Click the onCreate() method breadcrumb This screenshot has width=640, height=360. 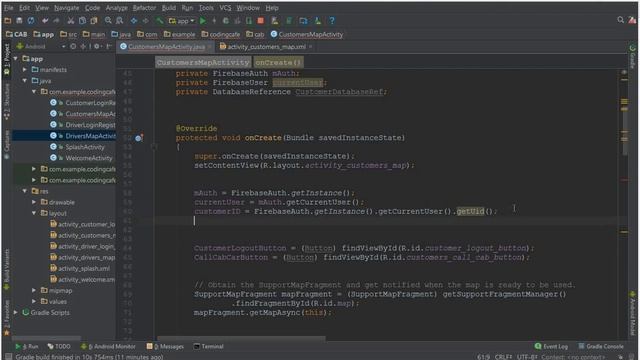pos(278,62)
